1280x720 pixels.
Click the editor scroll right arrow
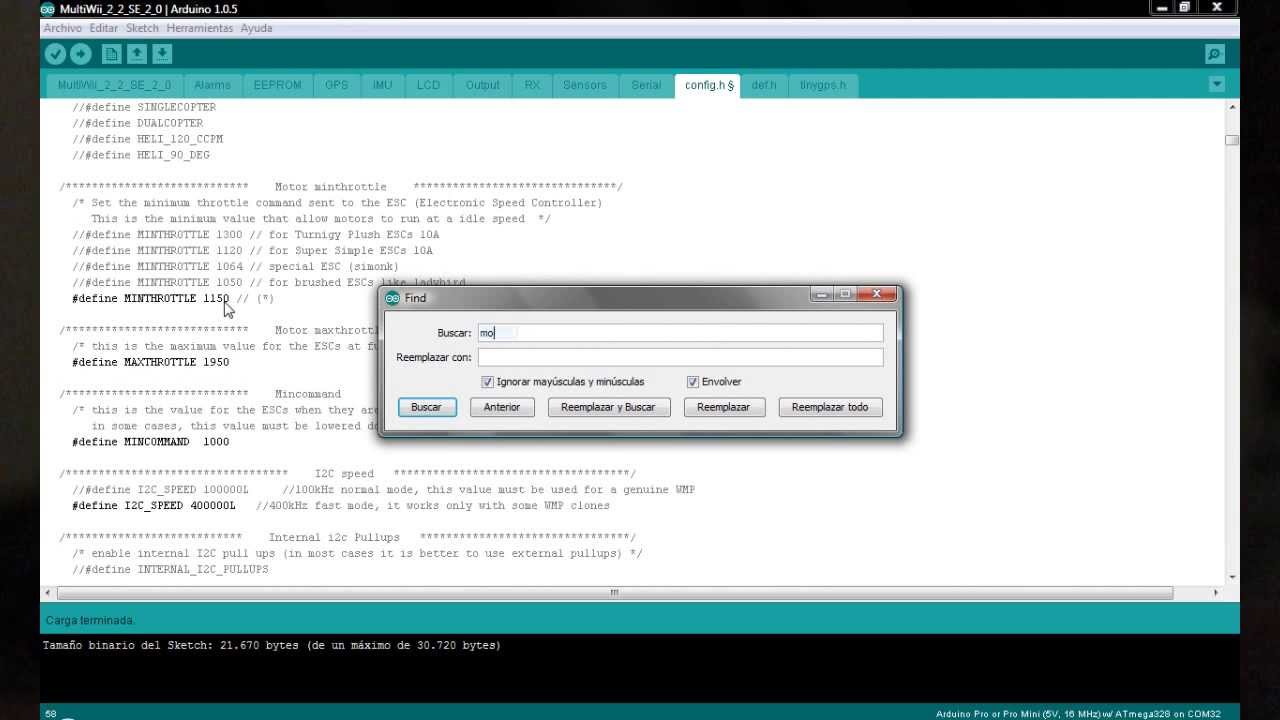[1216, 593]
